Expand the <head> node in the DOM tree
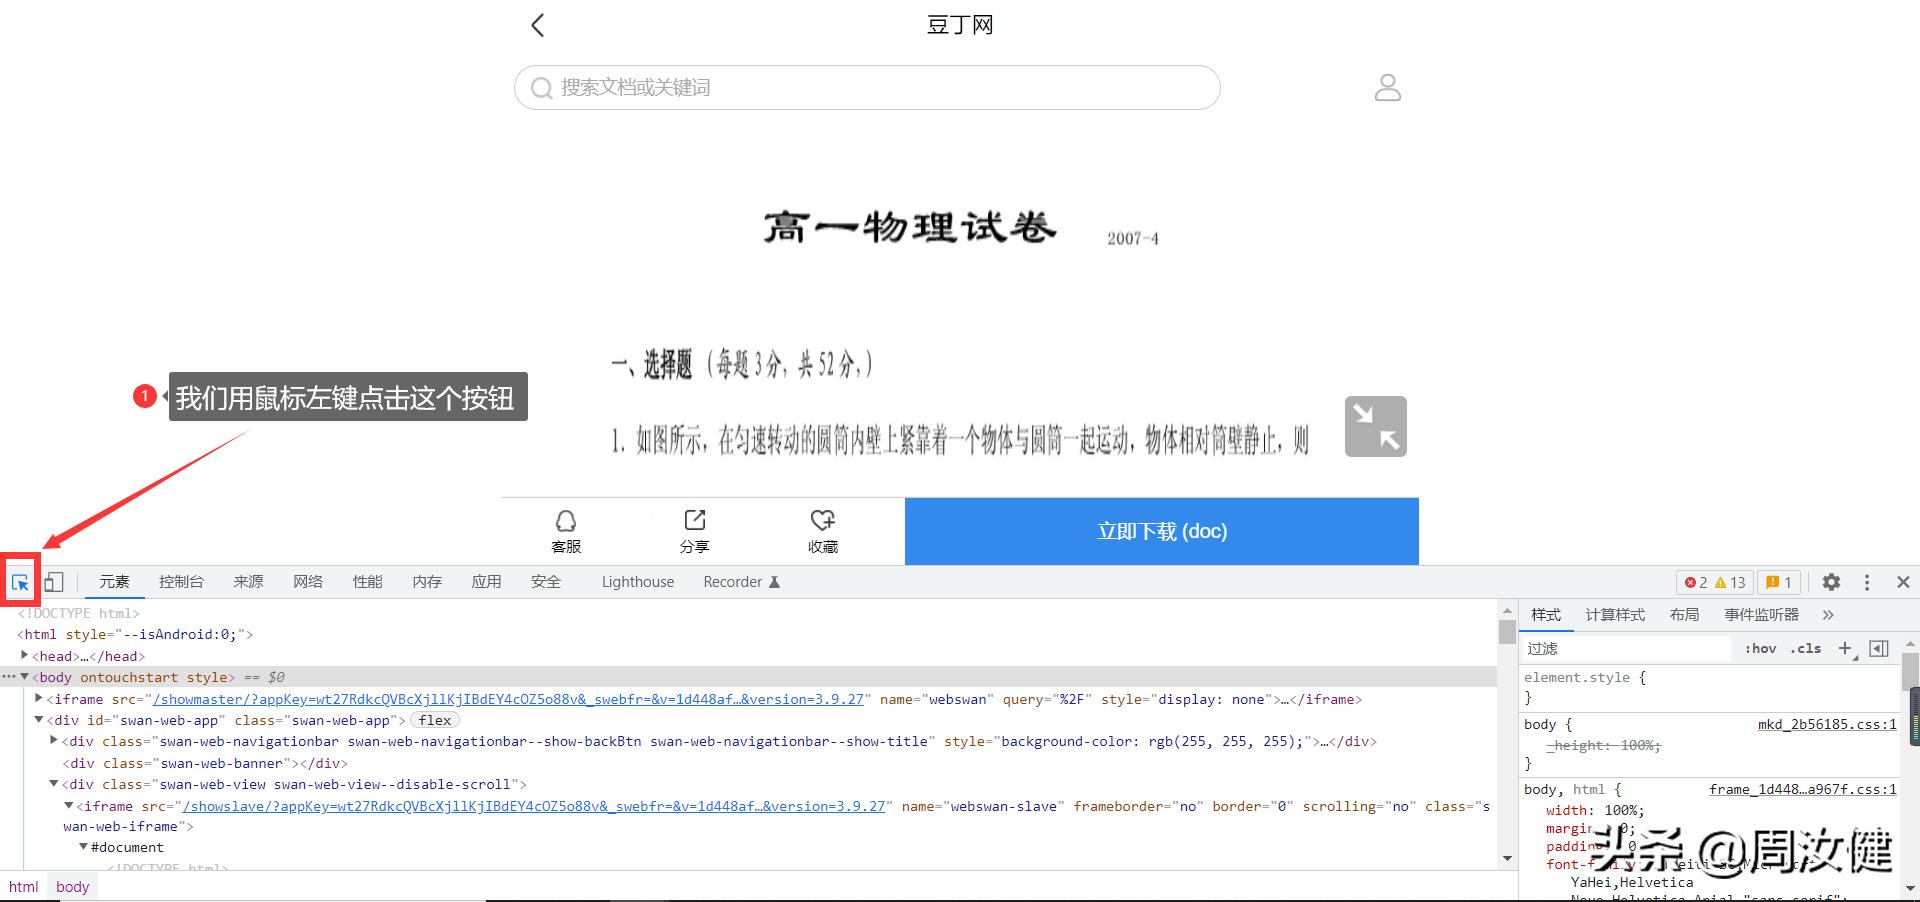 24,656
